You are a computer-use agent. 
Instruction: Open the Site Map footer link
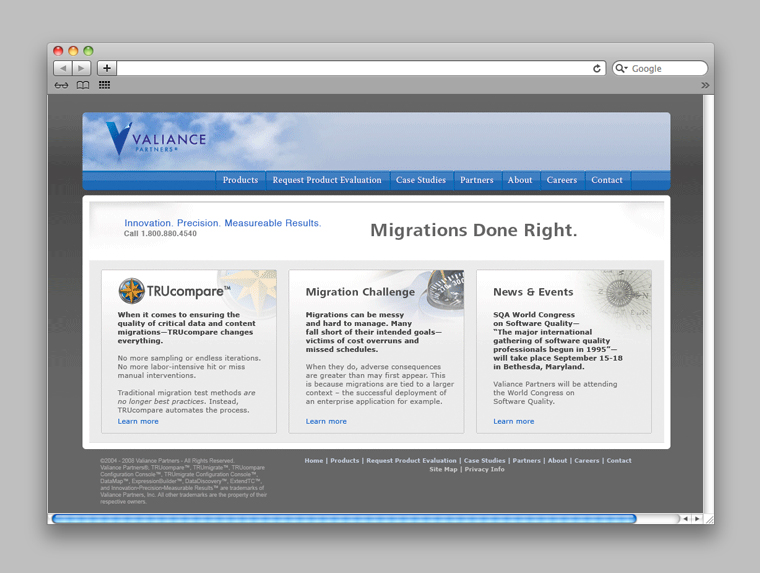point(443,469)
